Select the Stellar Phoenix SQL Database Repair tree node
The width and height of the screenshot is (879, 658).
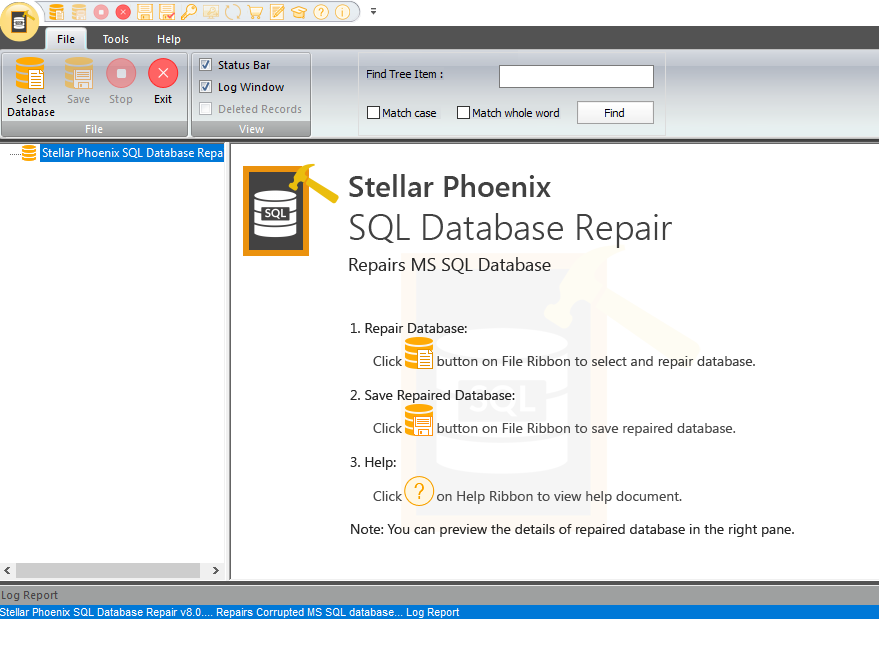132,153
